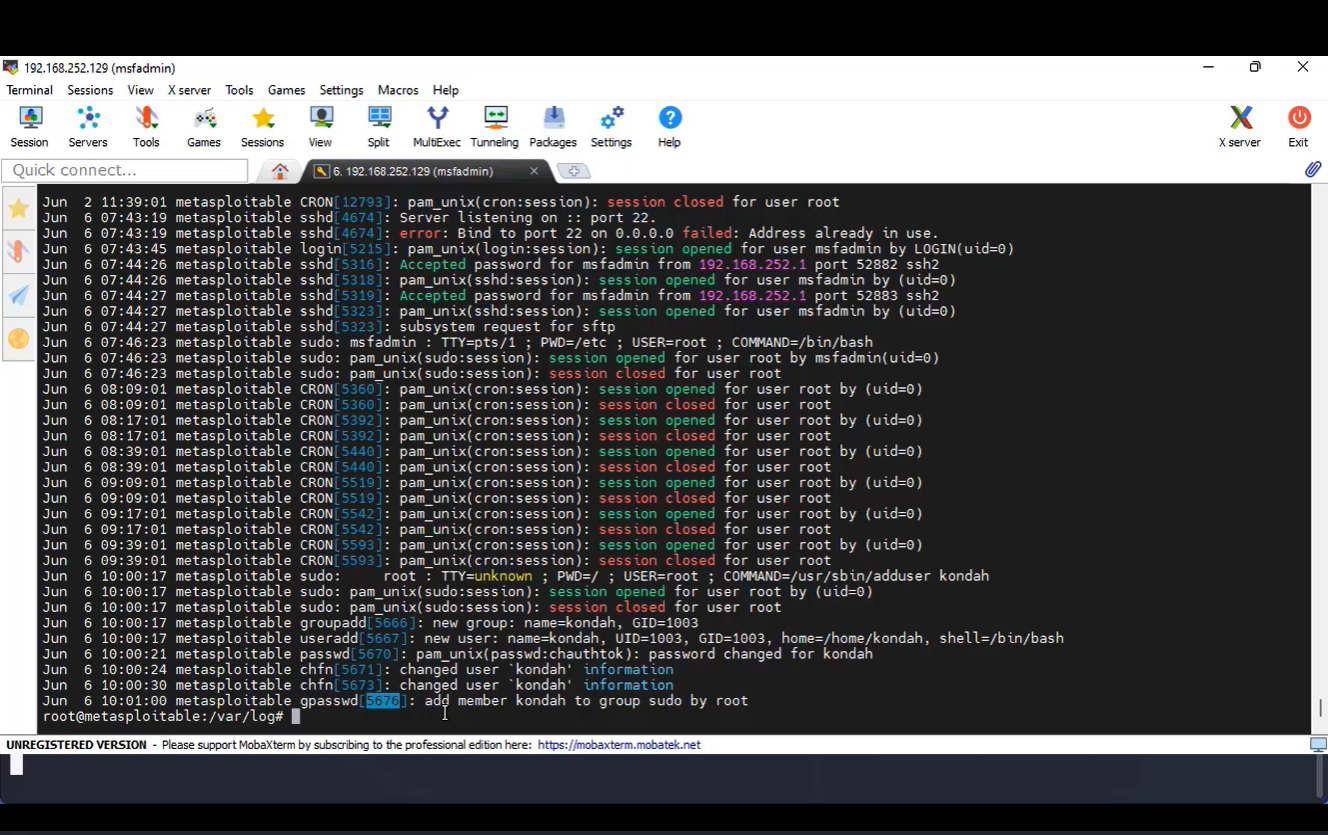Open the home tab icon
This screenshot has height=835, width=1328.
point(280,171)
